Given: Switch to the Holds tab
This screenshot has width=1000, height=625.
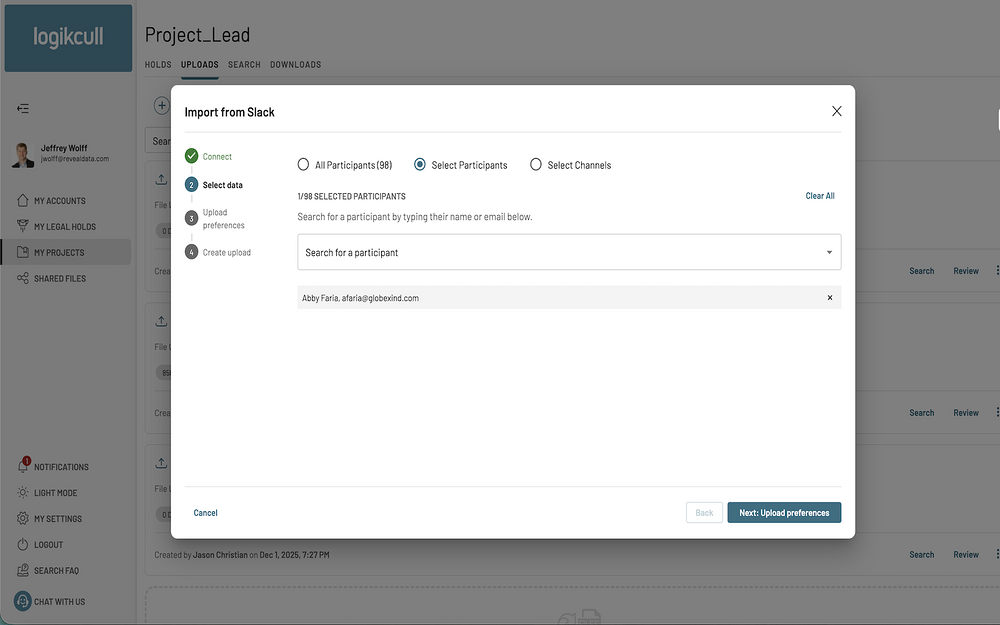Looking at the screenshot, I should (158, 64).
